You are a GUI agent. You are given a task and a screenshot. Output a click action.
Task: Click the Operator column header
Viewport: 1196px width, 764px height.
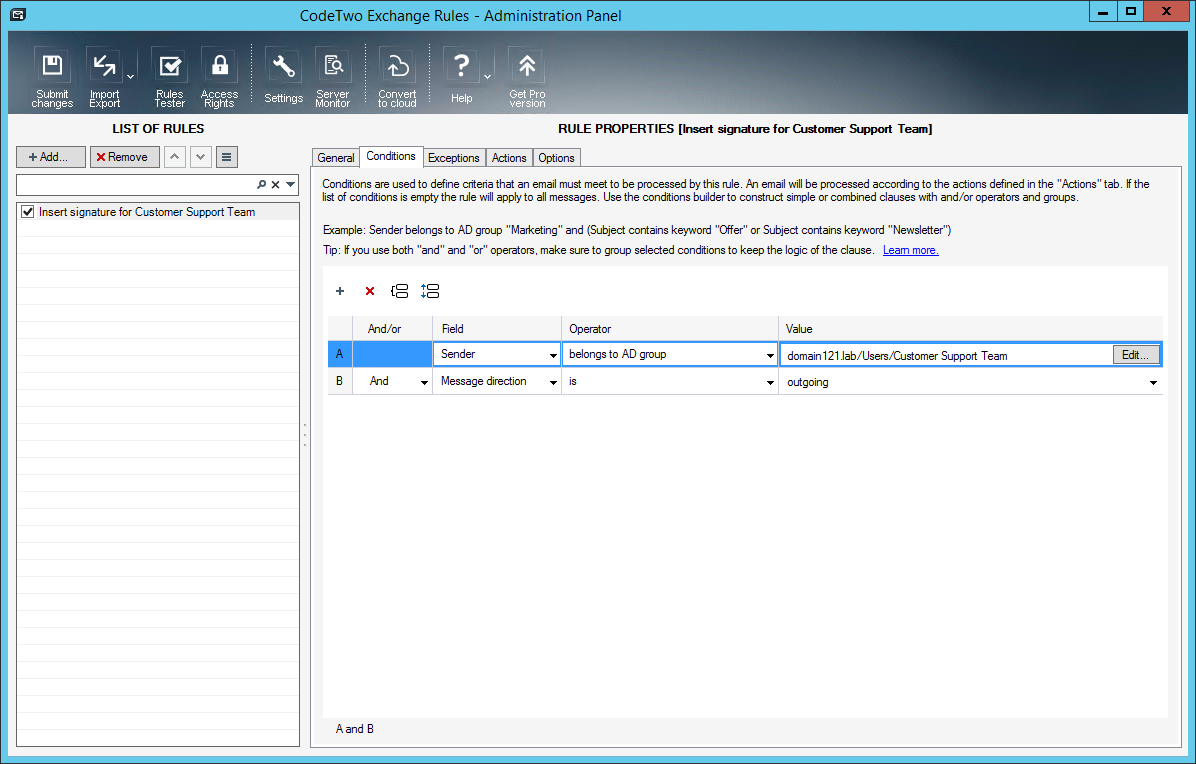[670, 329]
